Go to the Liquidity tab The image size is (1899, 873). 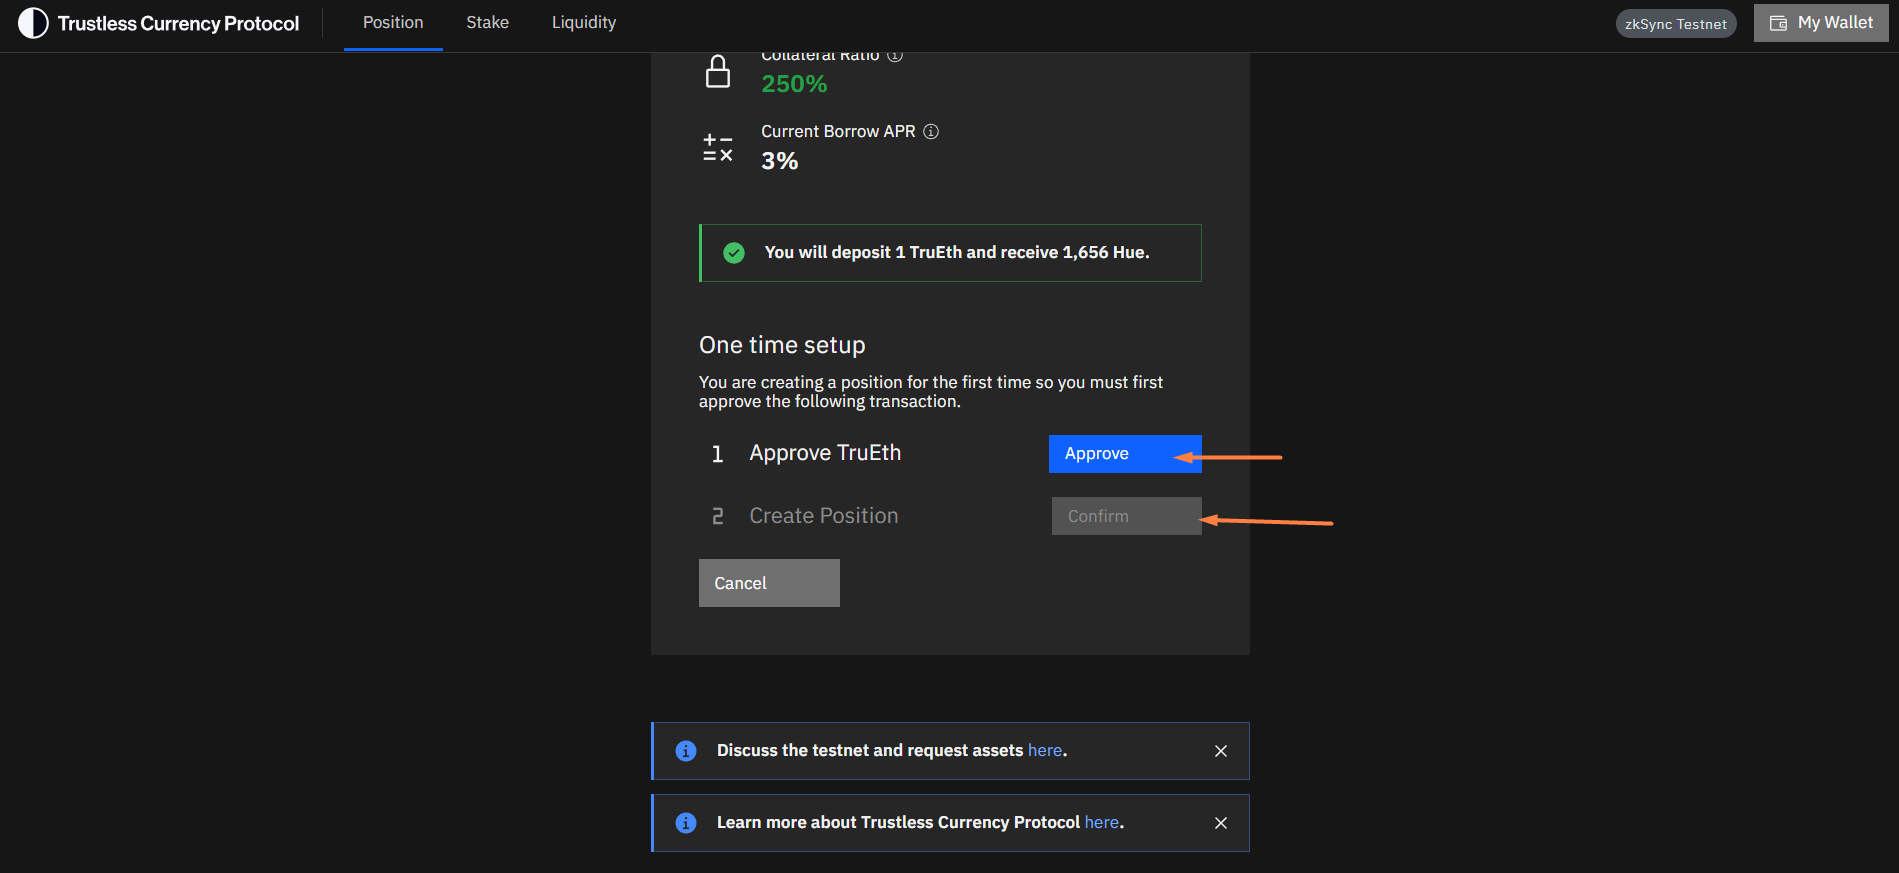[x=584, y=23]
